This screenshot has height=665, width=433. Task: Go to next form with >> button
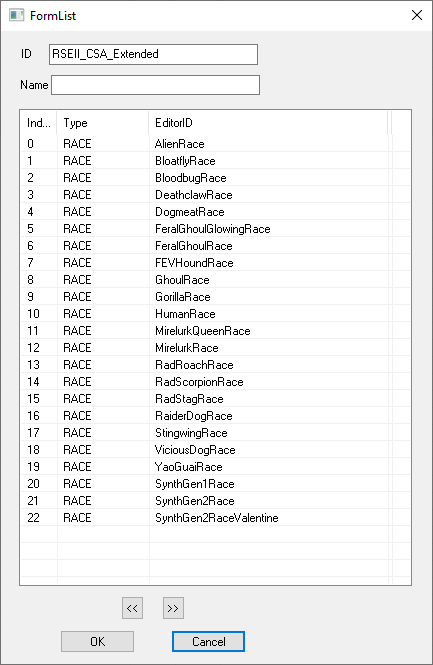[173, 608]
